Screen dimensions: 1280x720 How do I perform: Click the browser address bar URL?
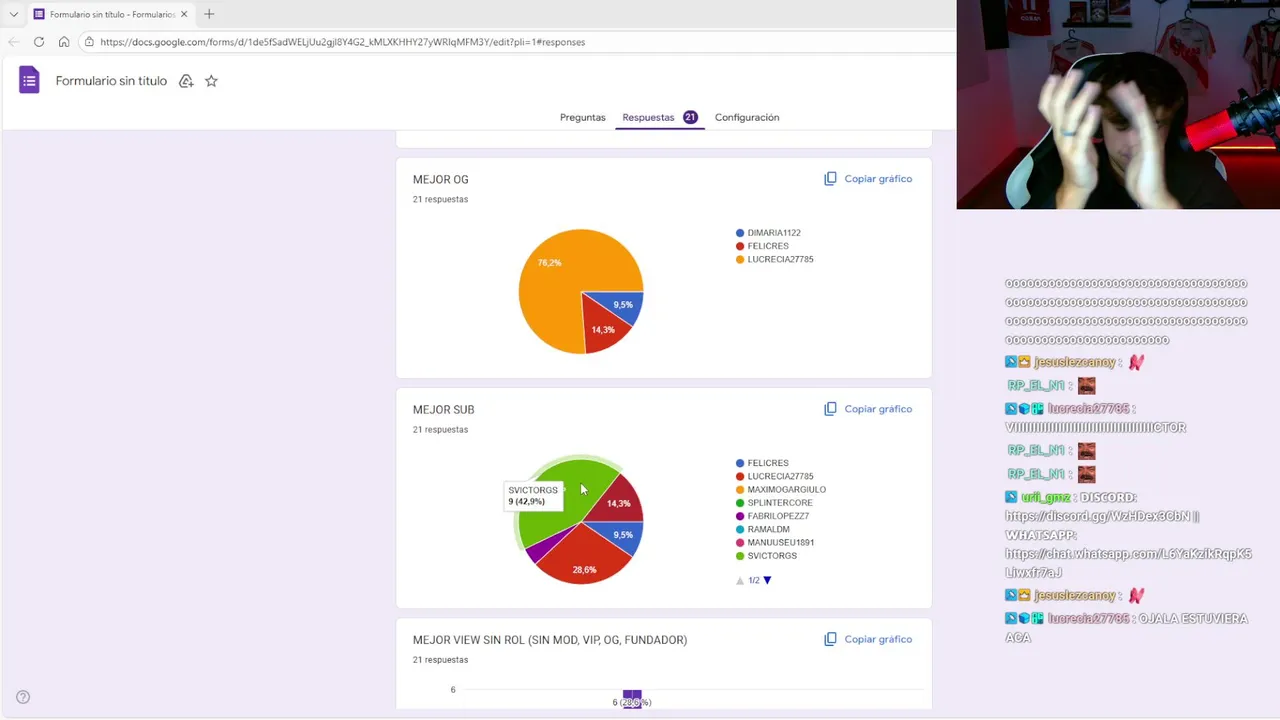coord(342,42)
